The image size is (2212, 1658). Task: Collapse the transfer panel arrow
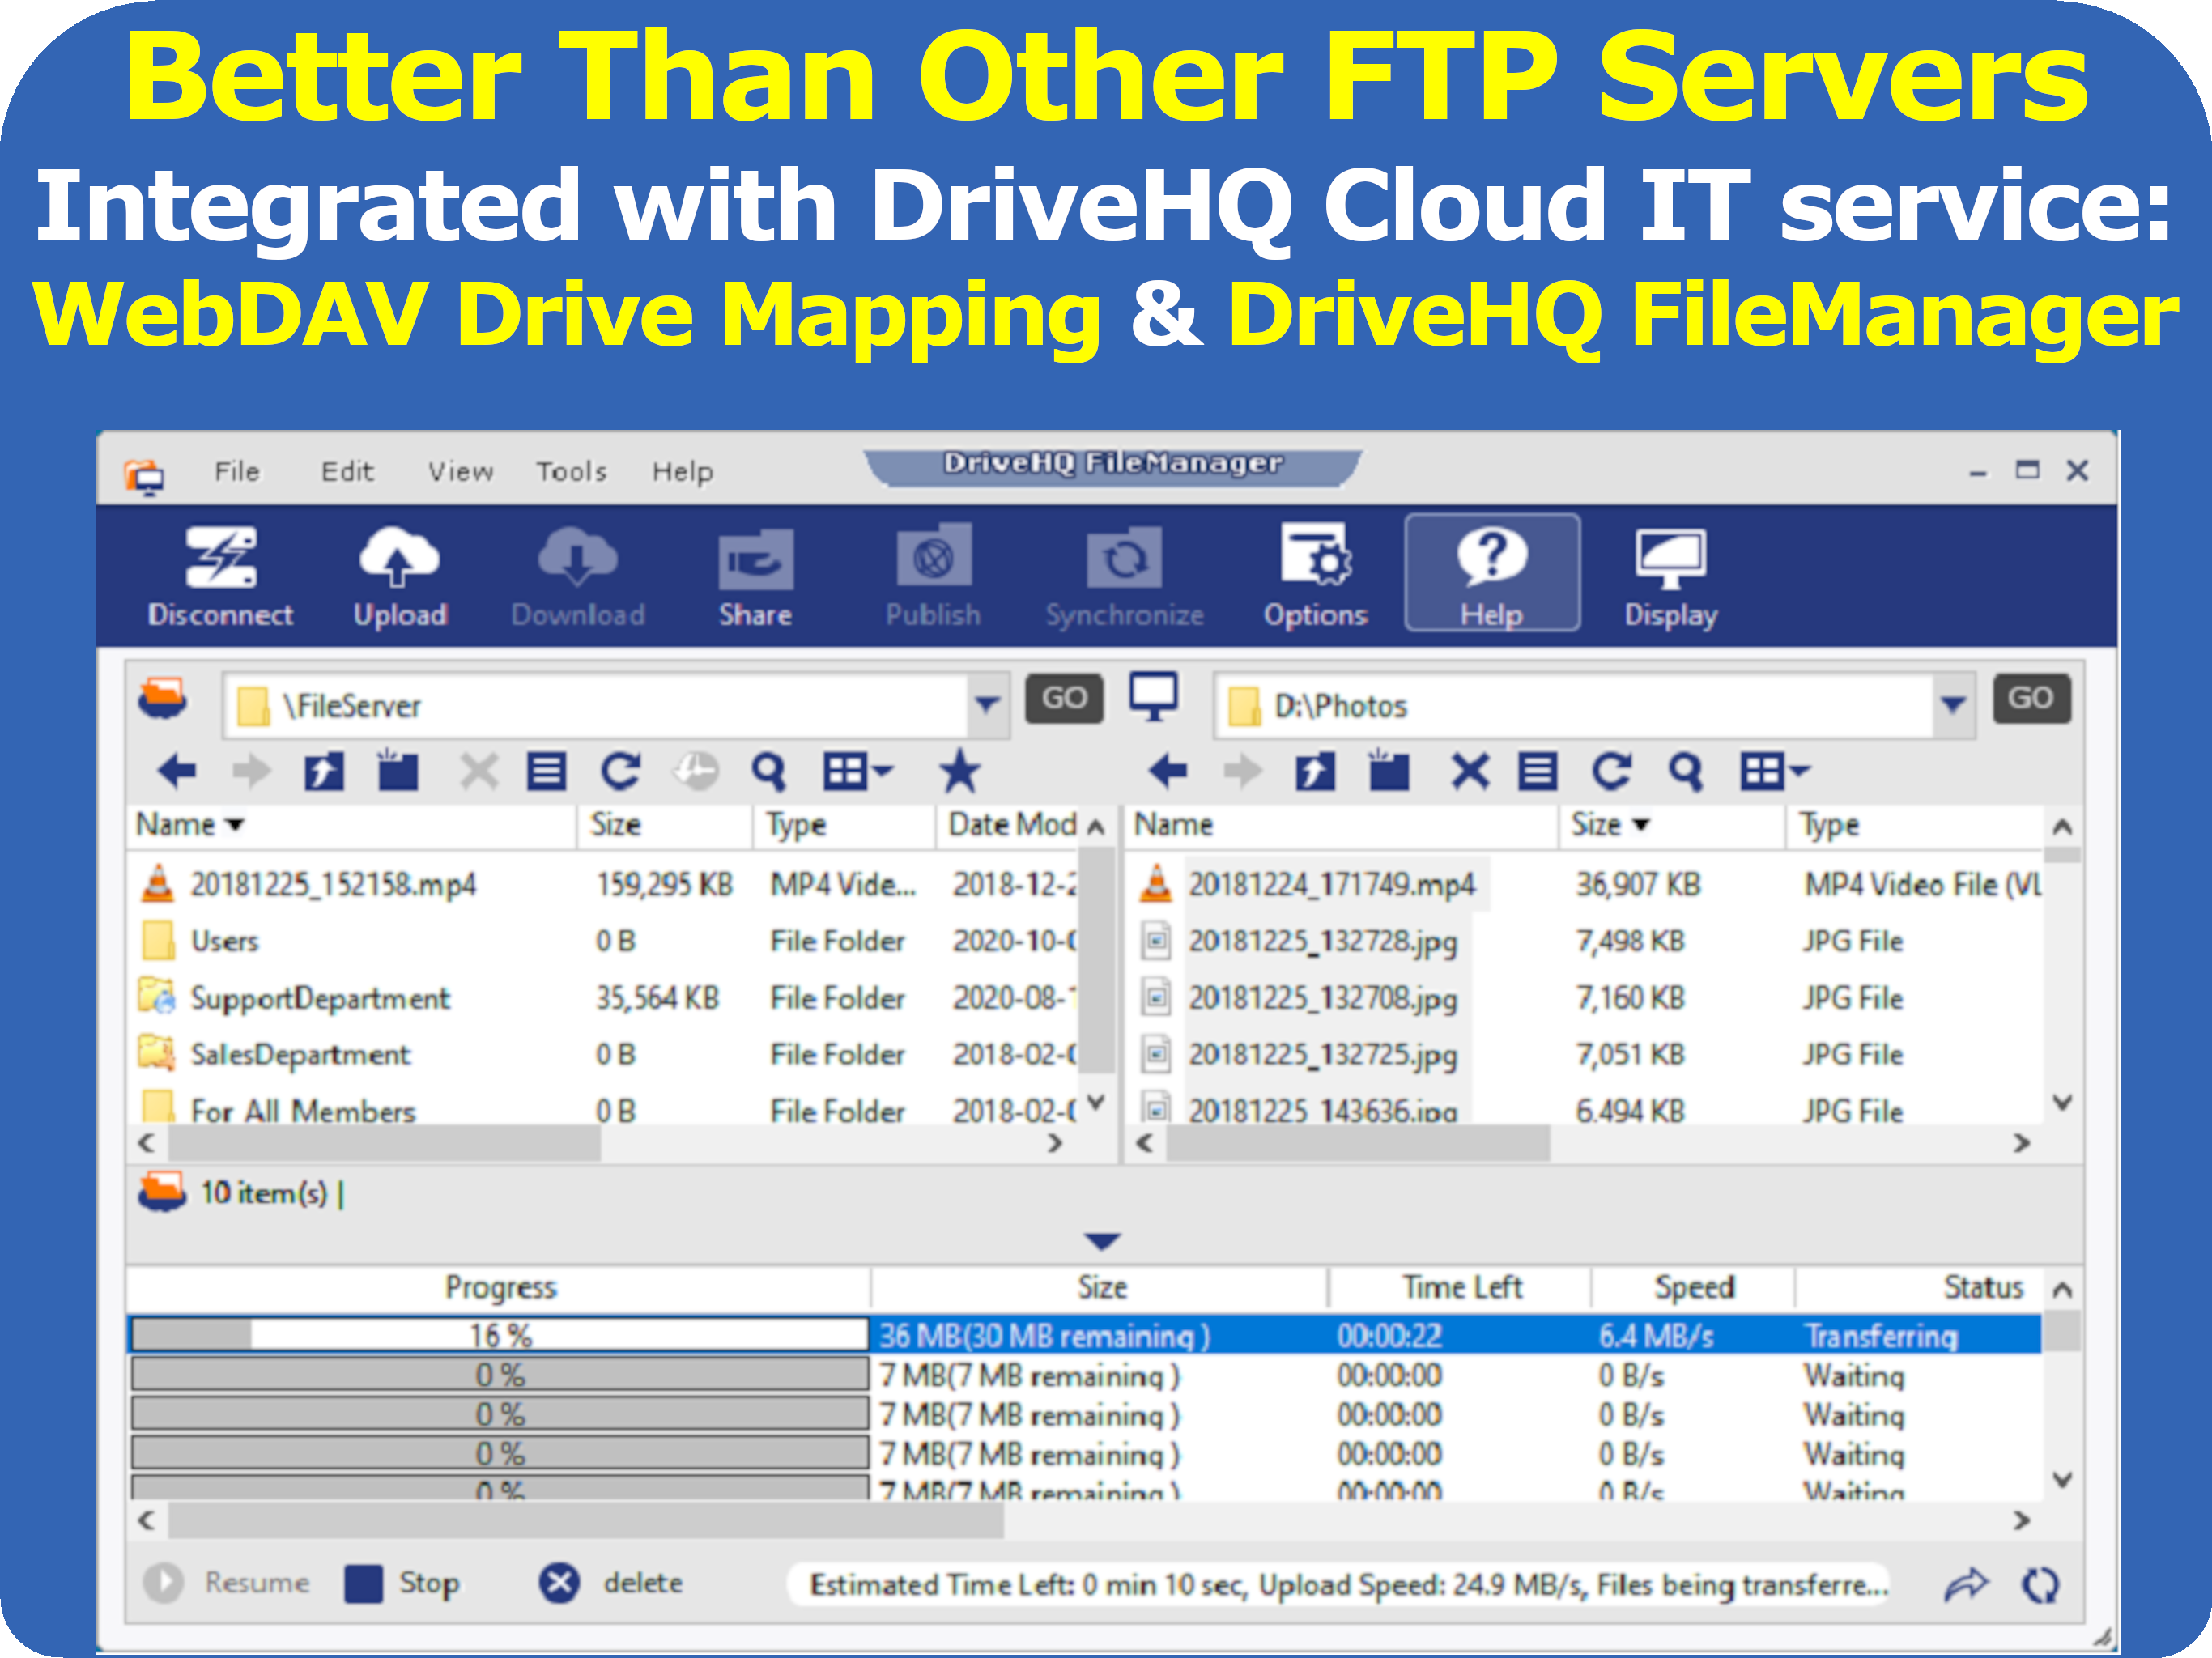tap(1102, 1241)
